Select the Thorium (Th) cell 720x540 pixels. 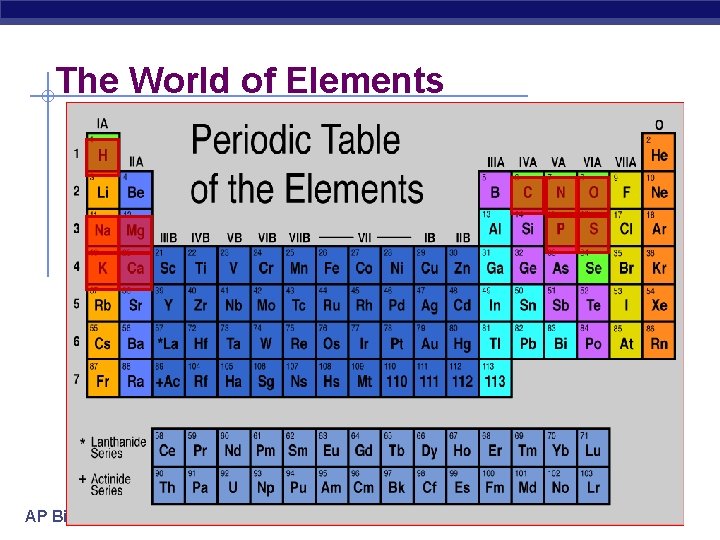(x=168, y=485)
